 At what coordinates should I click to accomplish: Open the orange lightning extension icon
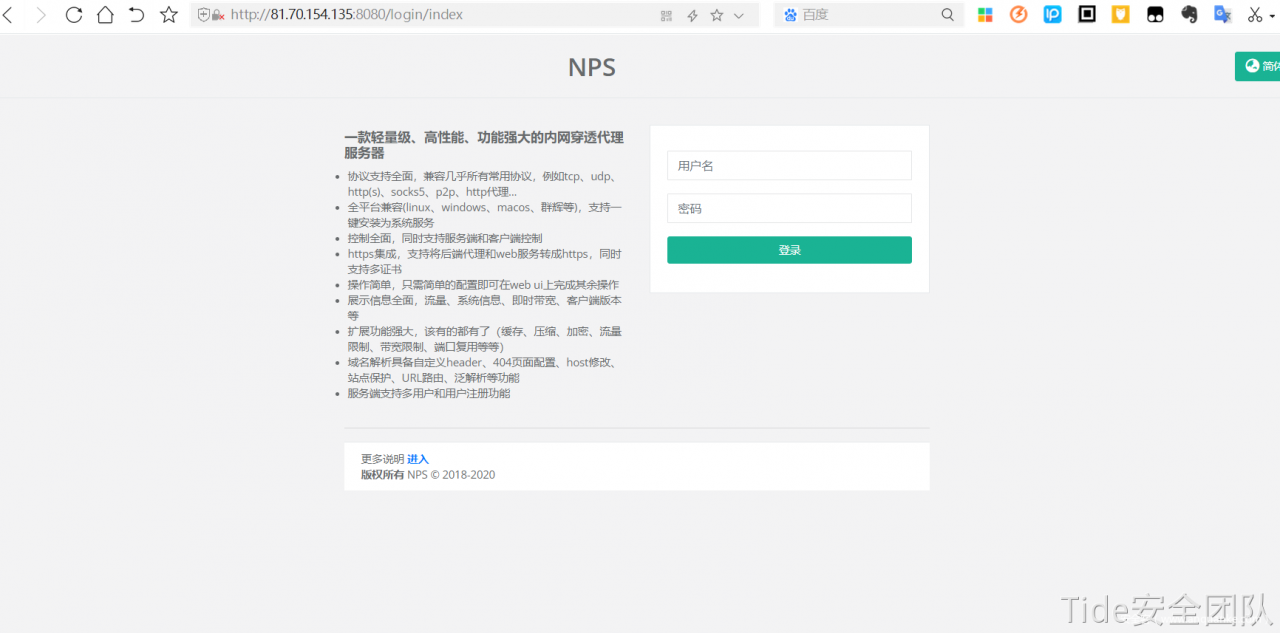(1018, 14)
